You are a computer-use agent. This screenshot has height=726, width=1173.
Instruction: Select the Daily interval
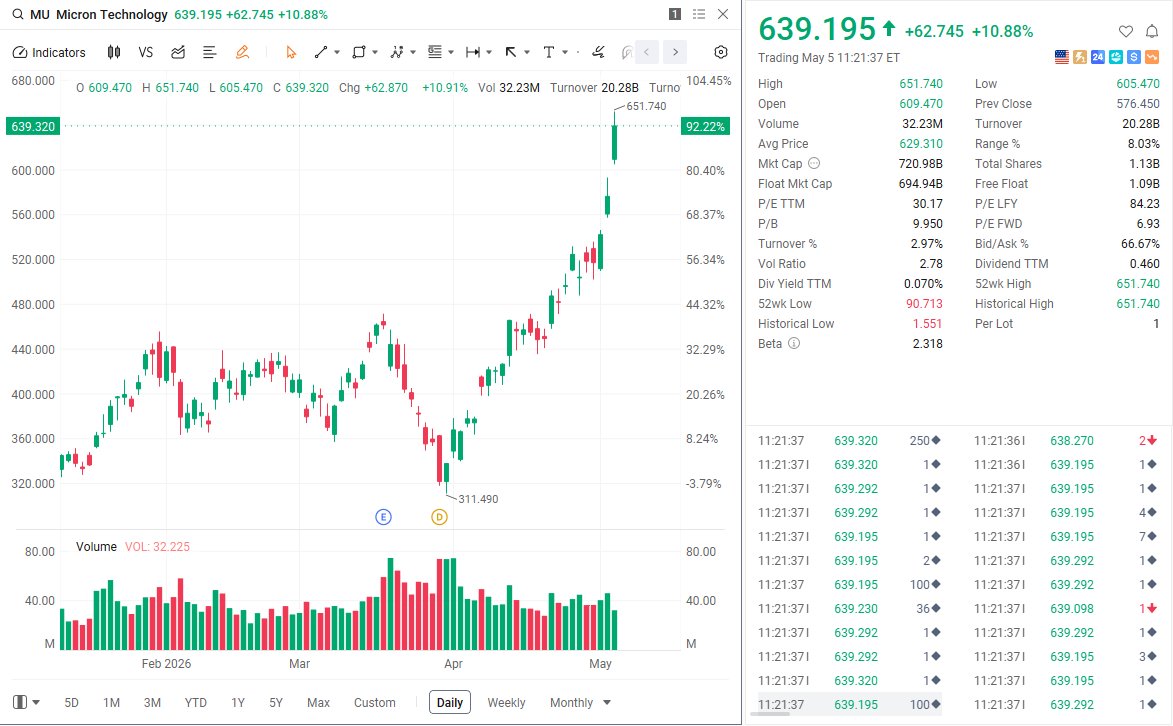[x=450, y=702]
